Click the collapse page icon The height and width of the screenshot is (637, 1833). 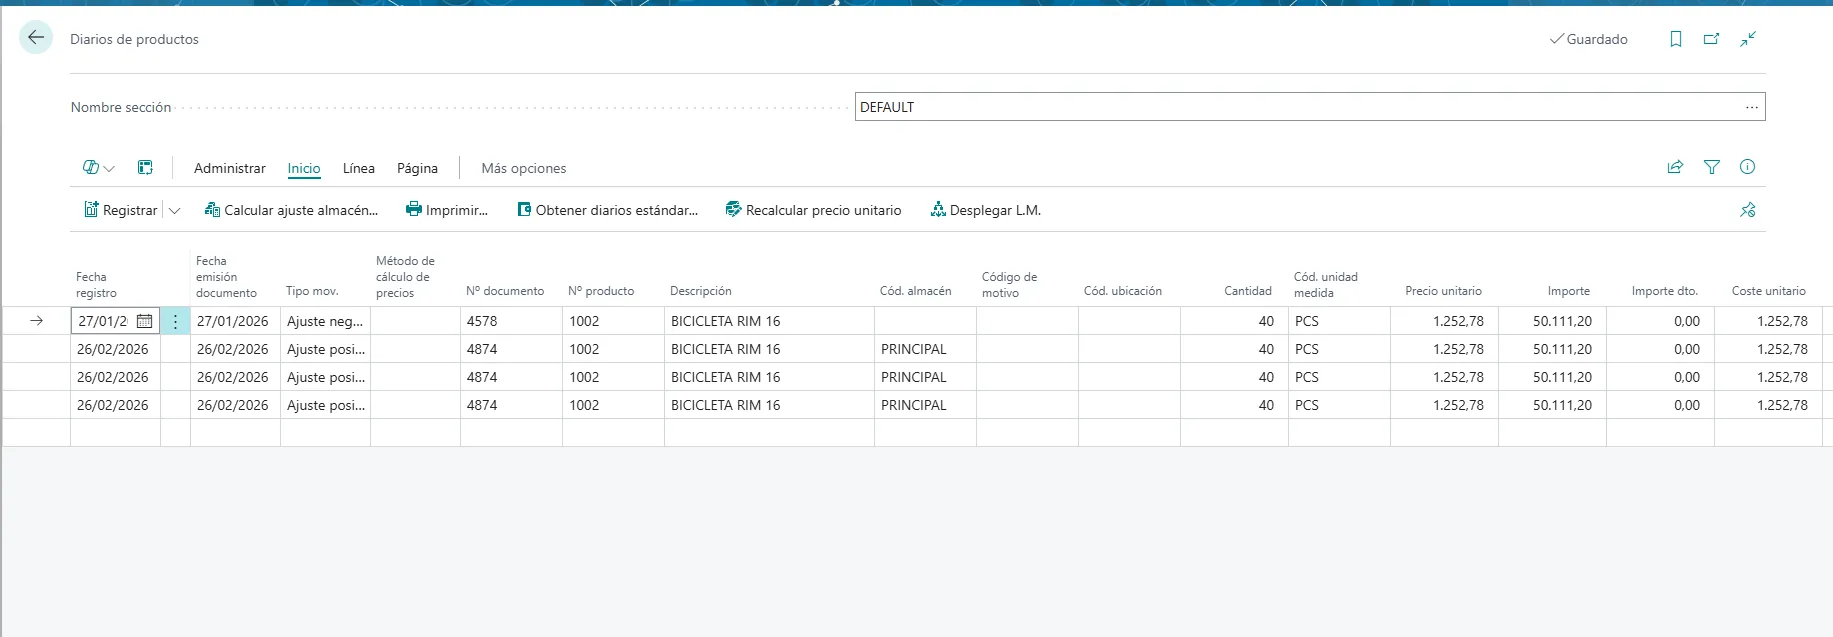click(1747, 39)
